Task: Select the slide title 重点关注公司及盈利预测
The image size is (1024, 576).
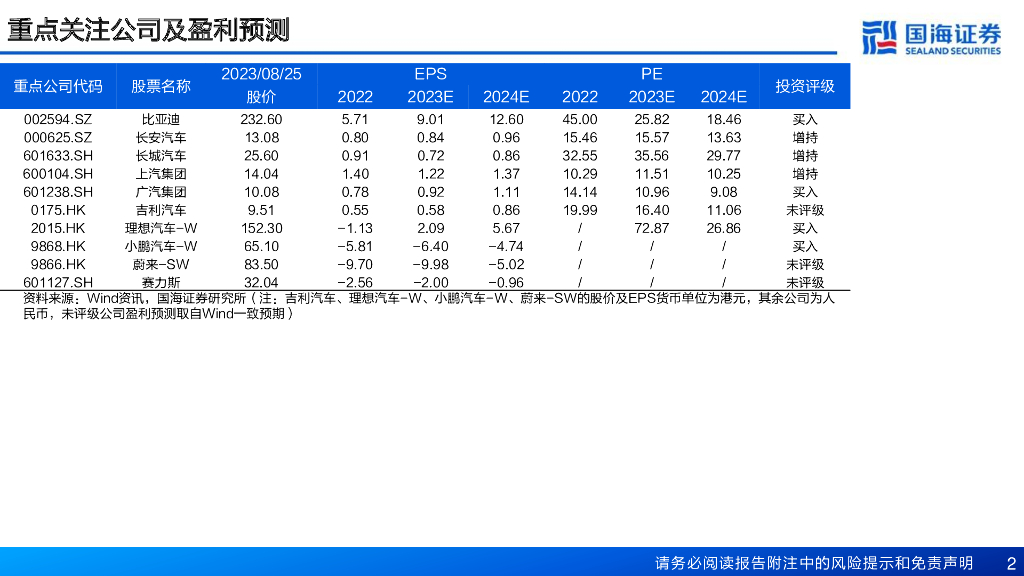Action: click(148, 30)
